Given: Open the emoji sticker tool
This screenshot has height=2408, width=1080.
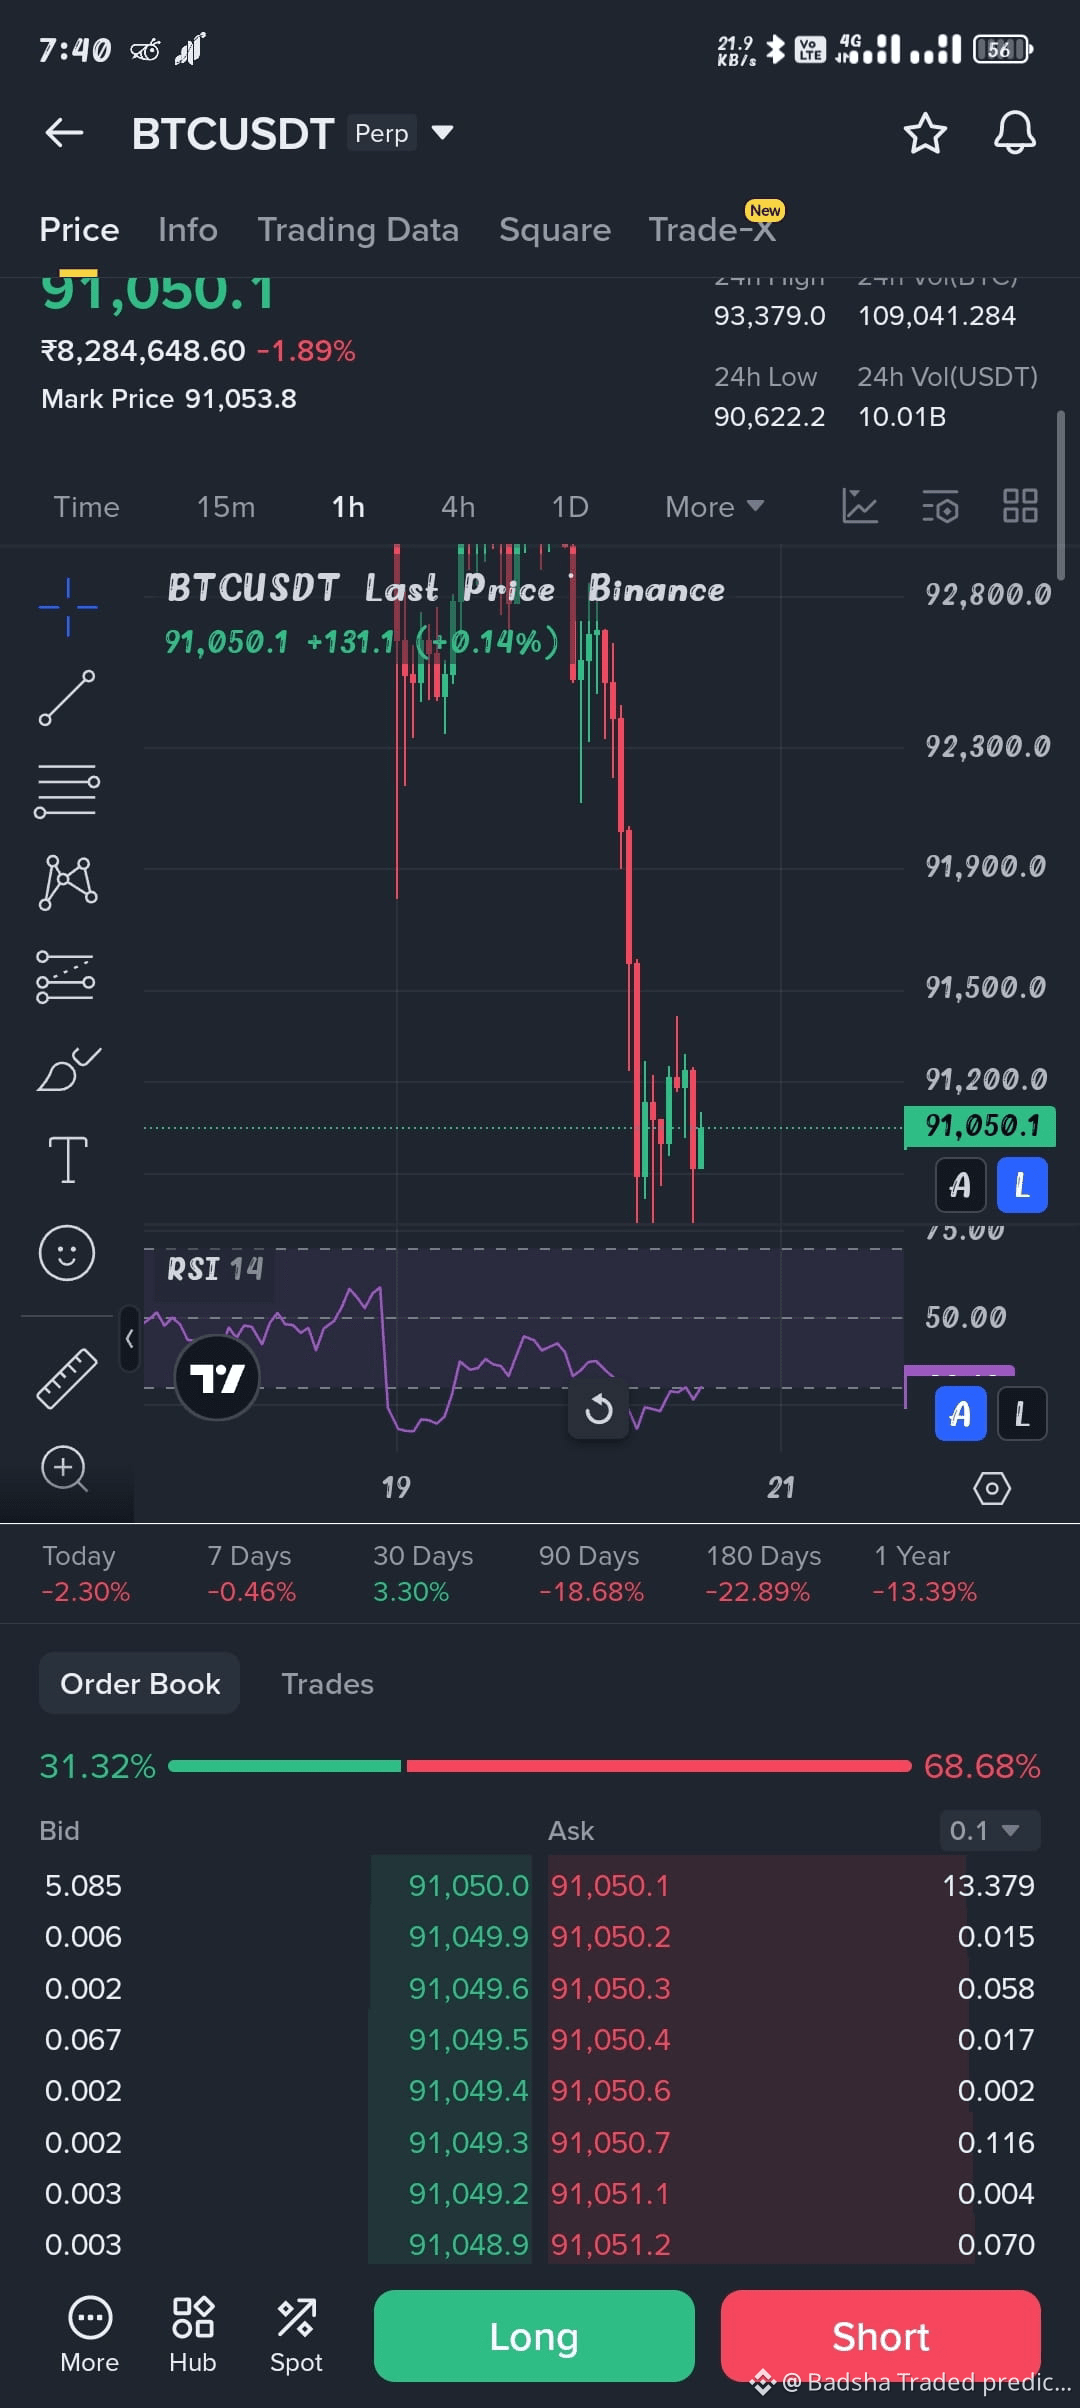Looking at the screenshot, I should coord(67,1253).
